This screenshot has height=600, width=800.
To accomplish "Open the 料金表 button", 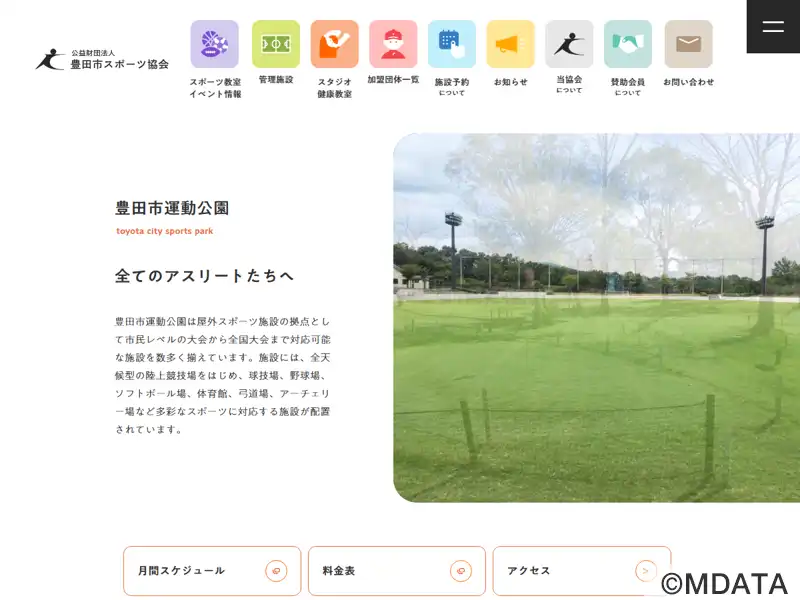I will pyautogui.click(x=397, y=571).
